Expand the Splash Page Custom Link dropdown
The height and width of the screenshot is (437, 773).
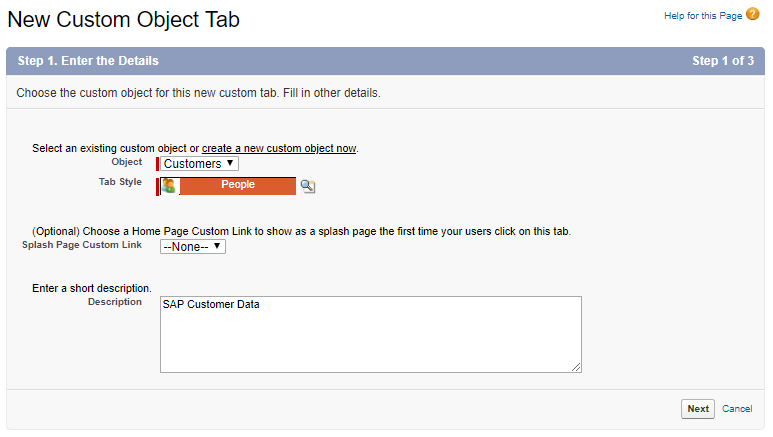[x=193, y=247]
